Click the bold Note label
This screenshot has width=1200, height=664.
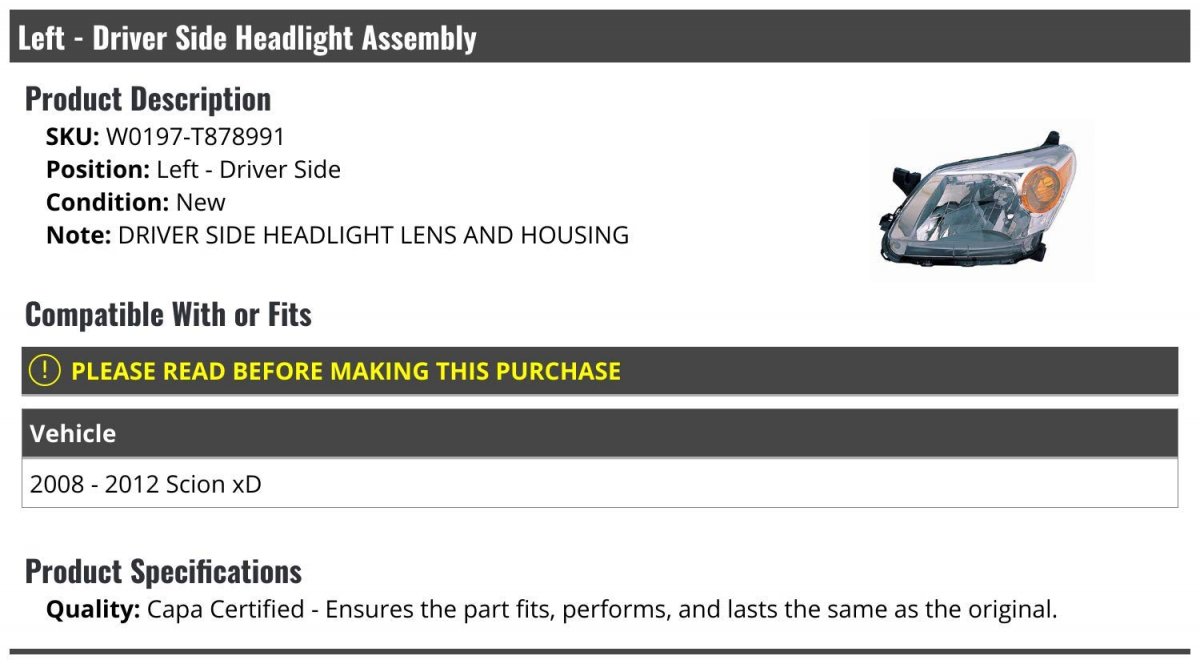(78, 235)
